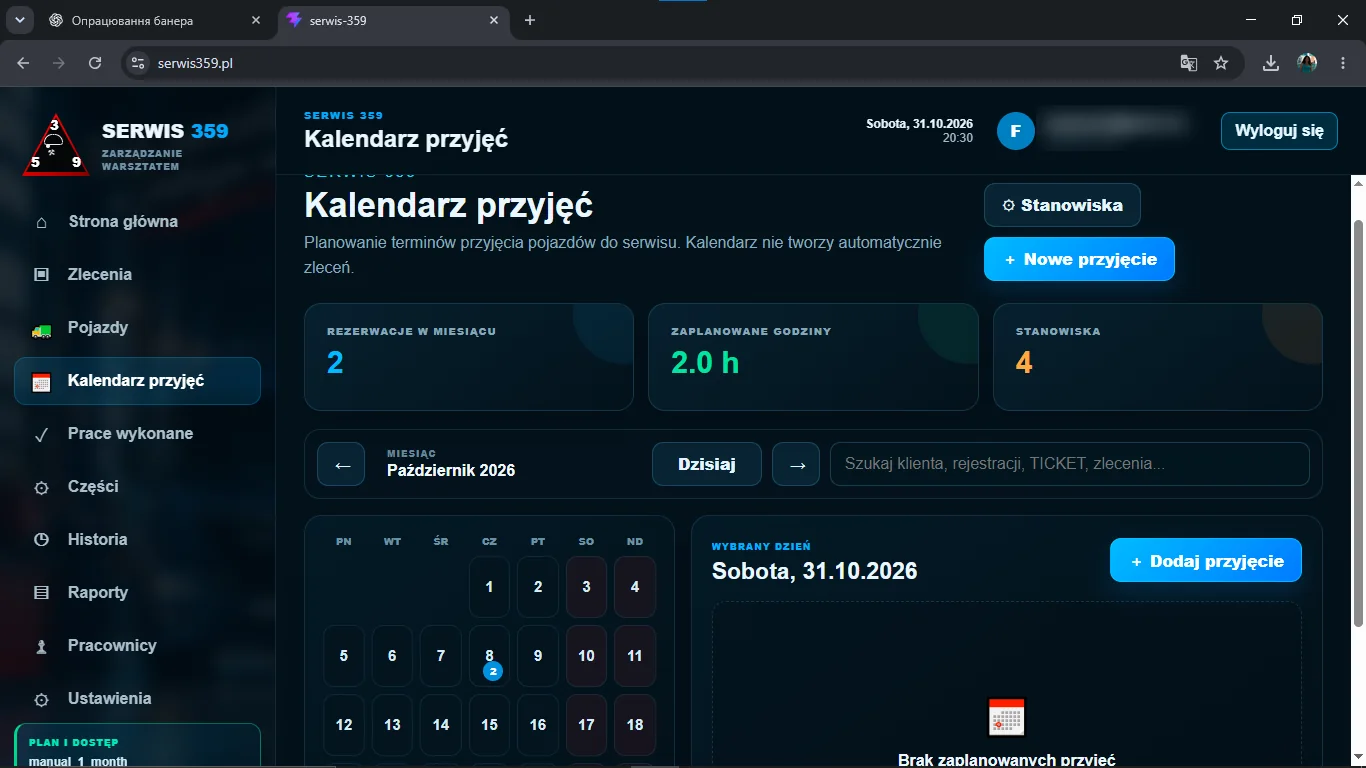Click the Historia clock icon
Screen dimensions: 1366x768
[x=41, y=540]
